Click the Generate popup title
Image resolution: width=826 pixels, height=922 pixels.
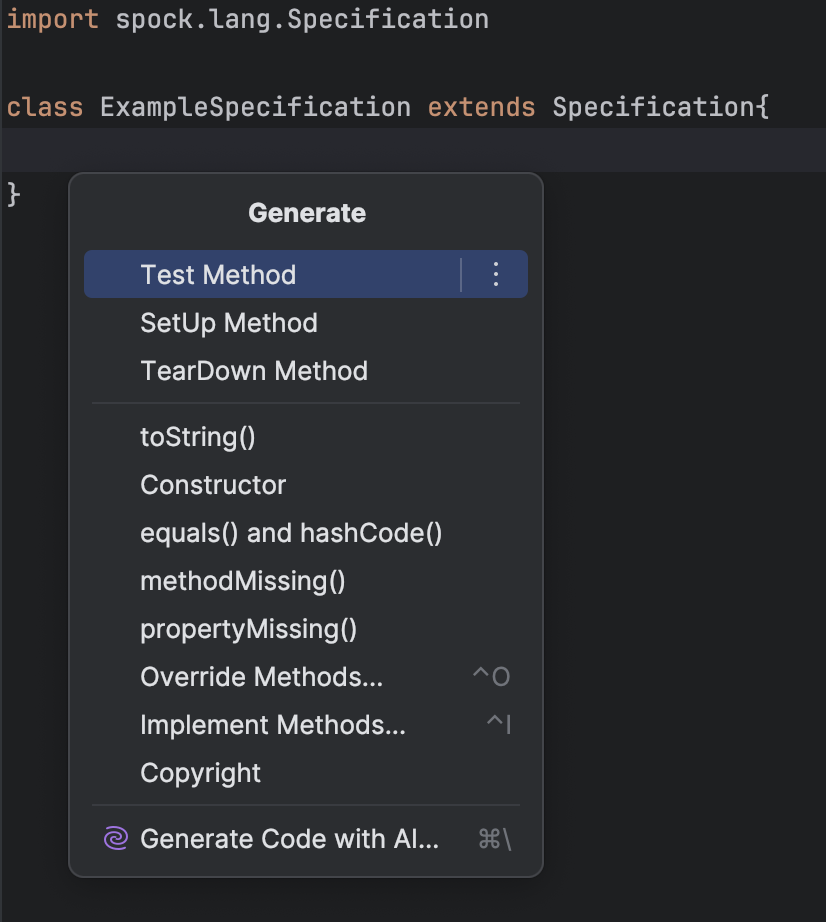tap(306, 212)
